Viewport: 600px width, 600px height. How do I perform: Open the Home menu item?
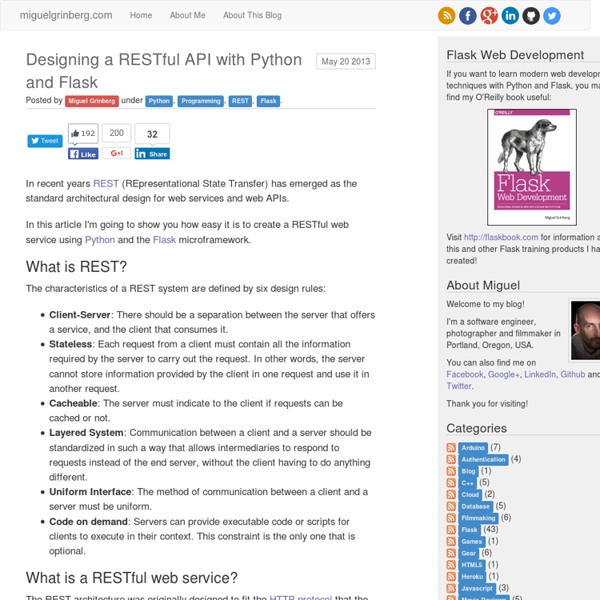[x=141, y=15]
